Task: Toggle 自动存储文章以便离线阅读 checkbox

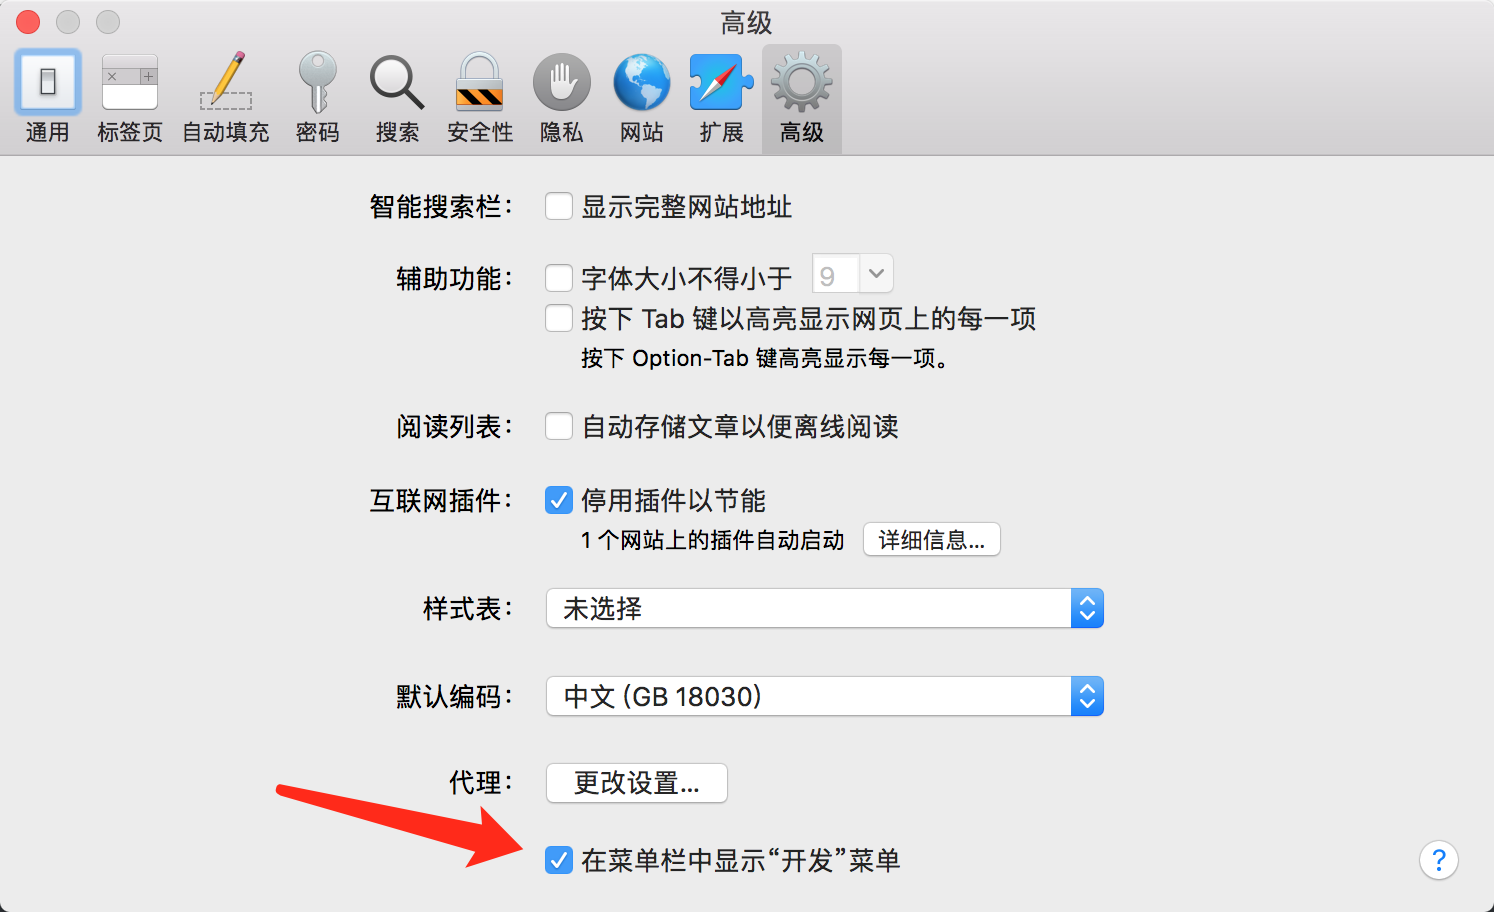Action: (x=559, y=426)
